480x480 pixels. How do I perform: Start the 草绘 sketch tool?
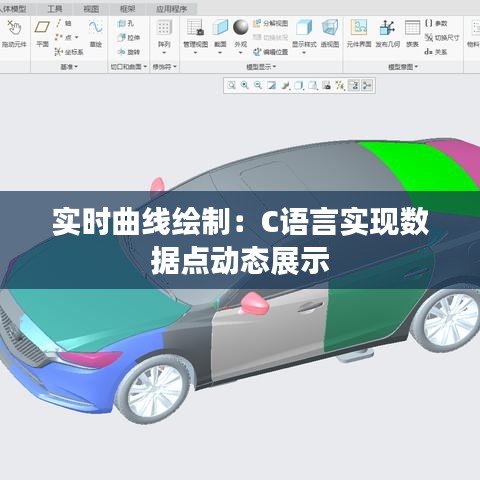click(96, 33)
